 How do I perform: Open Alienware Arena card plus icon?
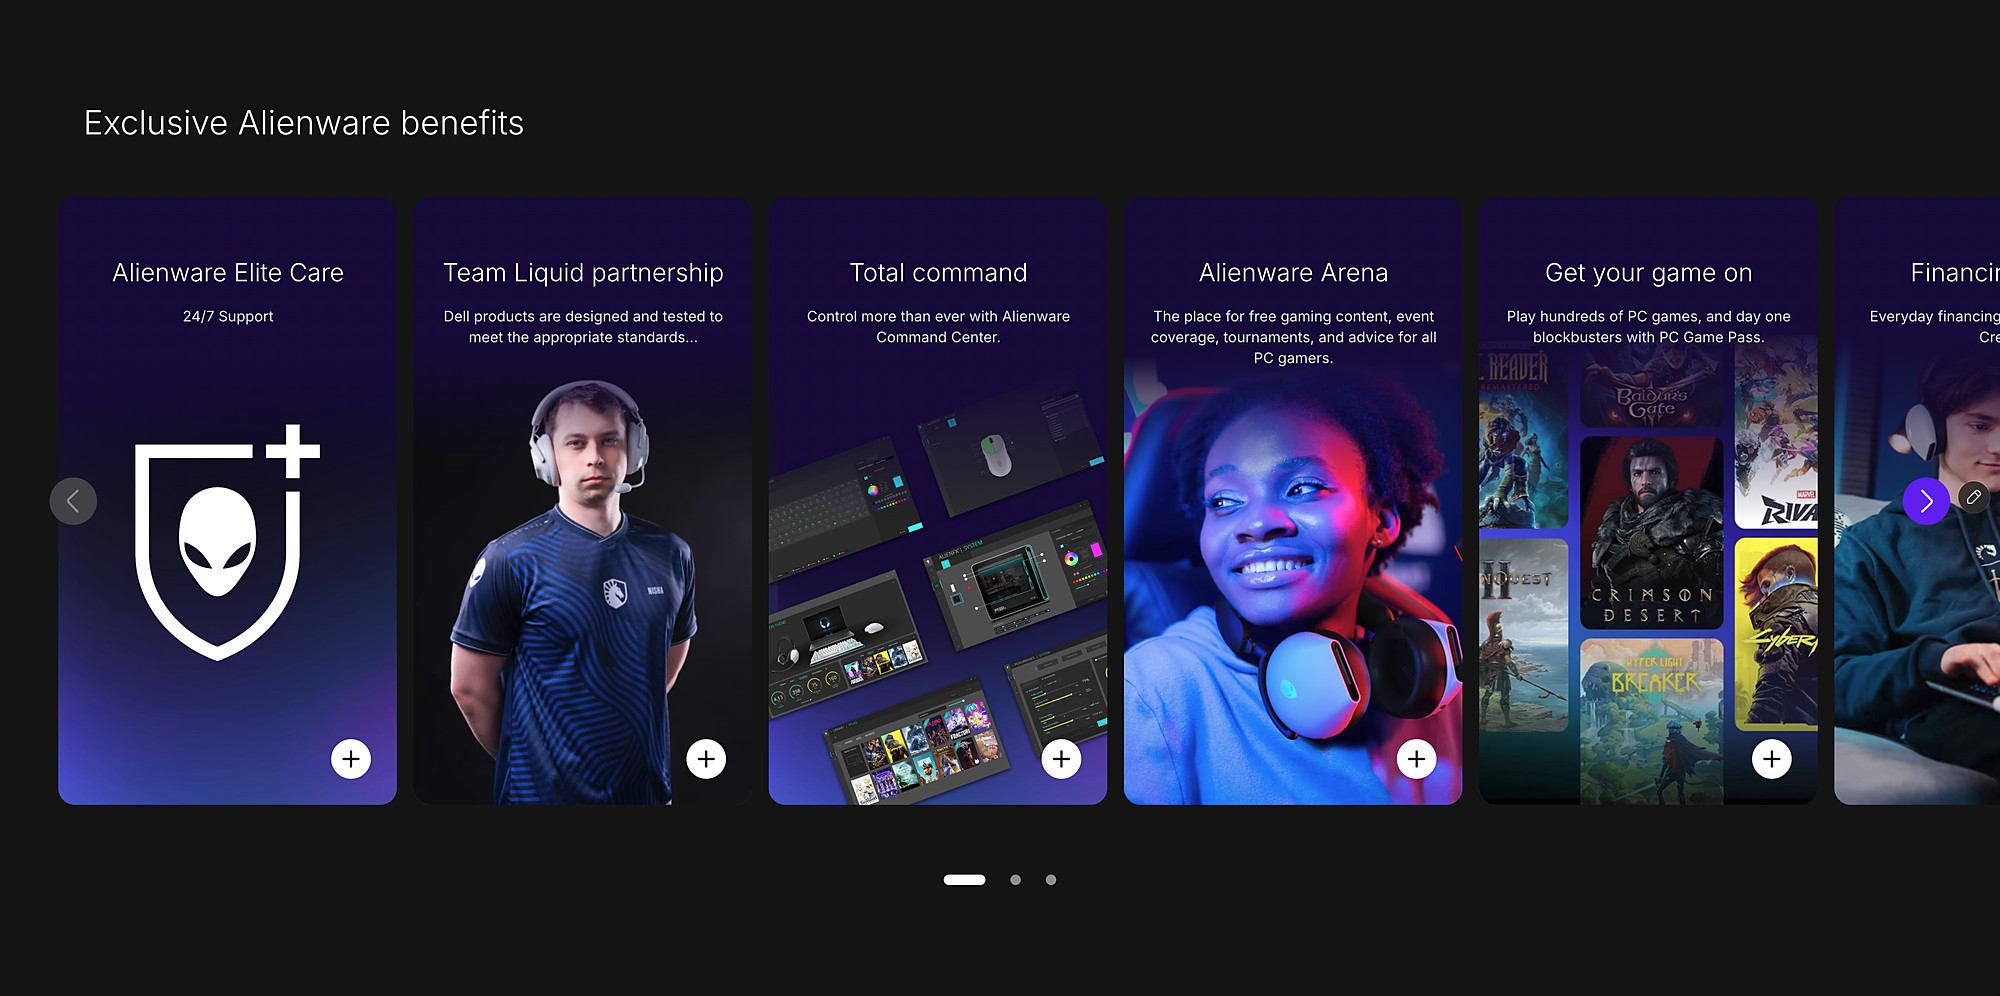[1416, 759]
